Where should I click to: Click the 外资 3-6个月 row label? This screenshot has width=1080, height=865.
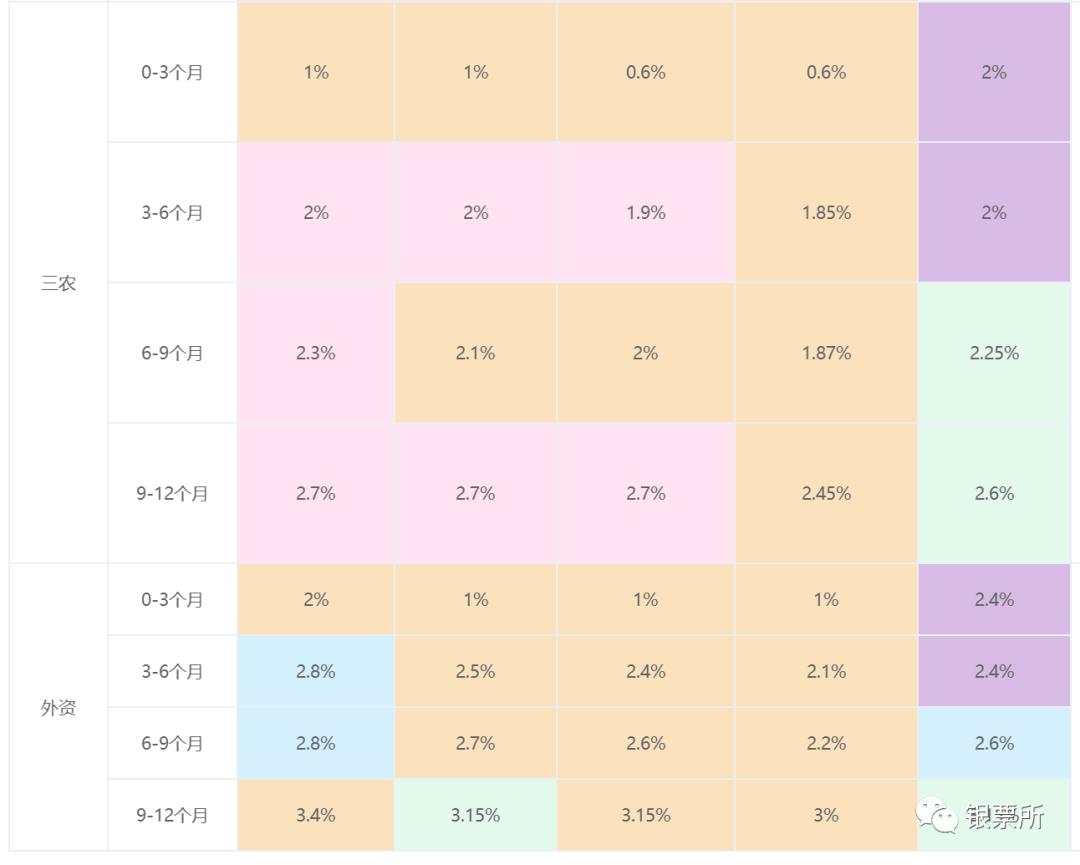coord(172,671)
